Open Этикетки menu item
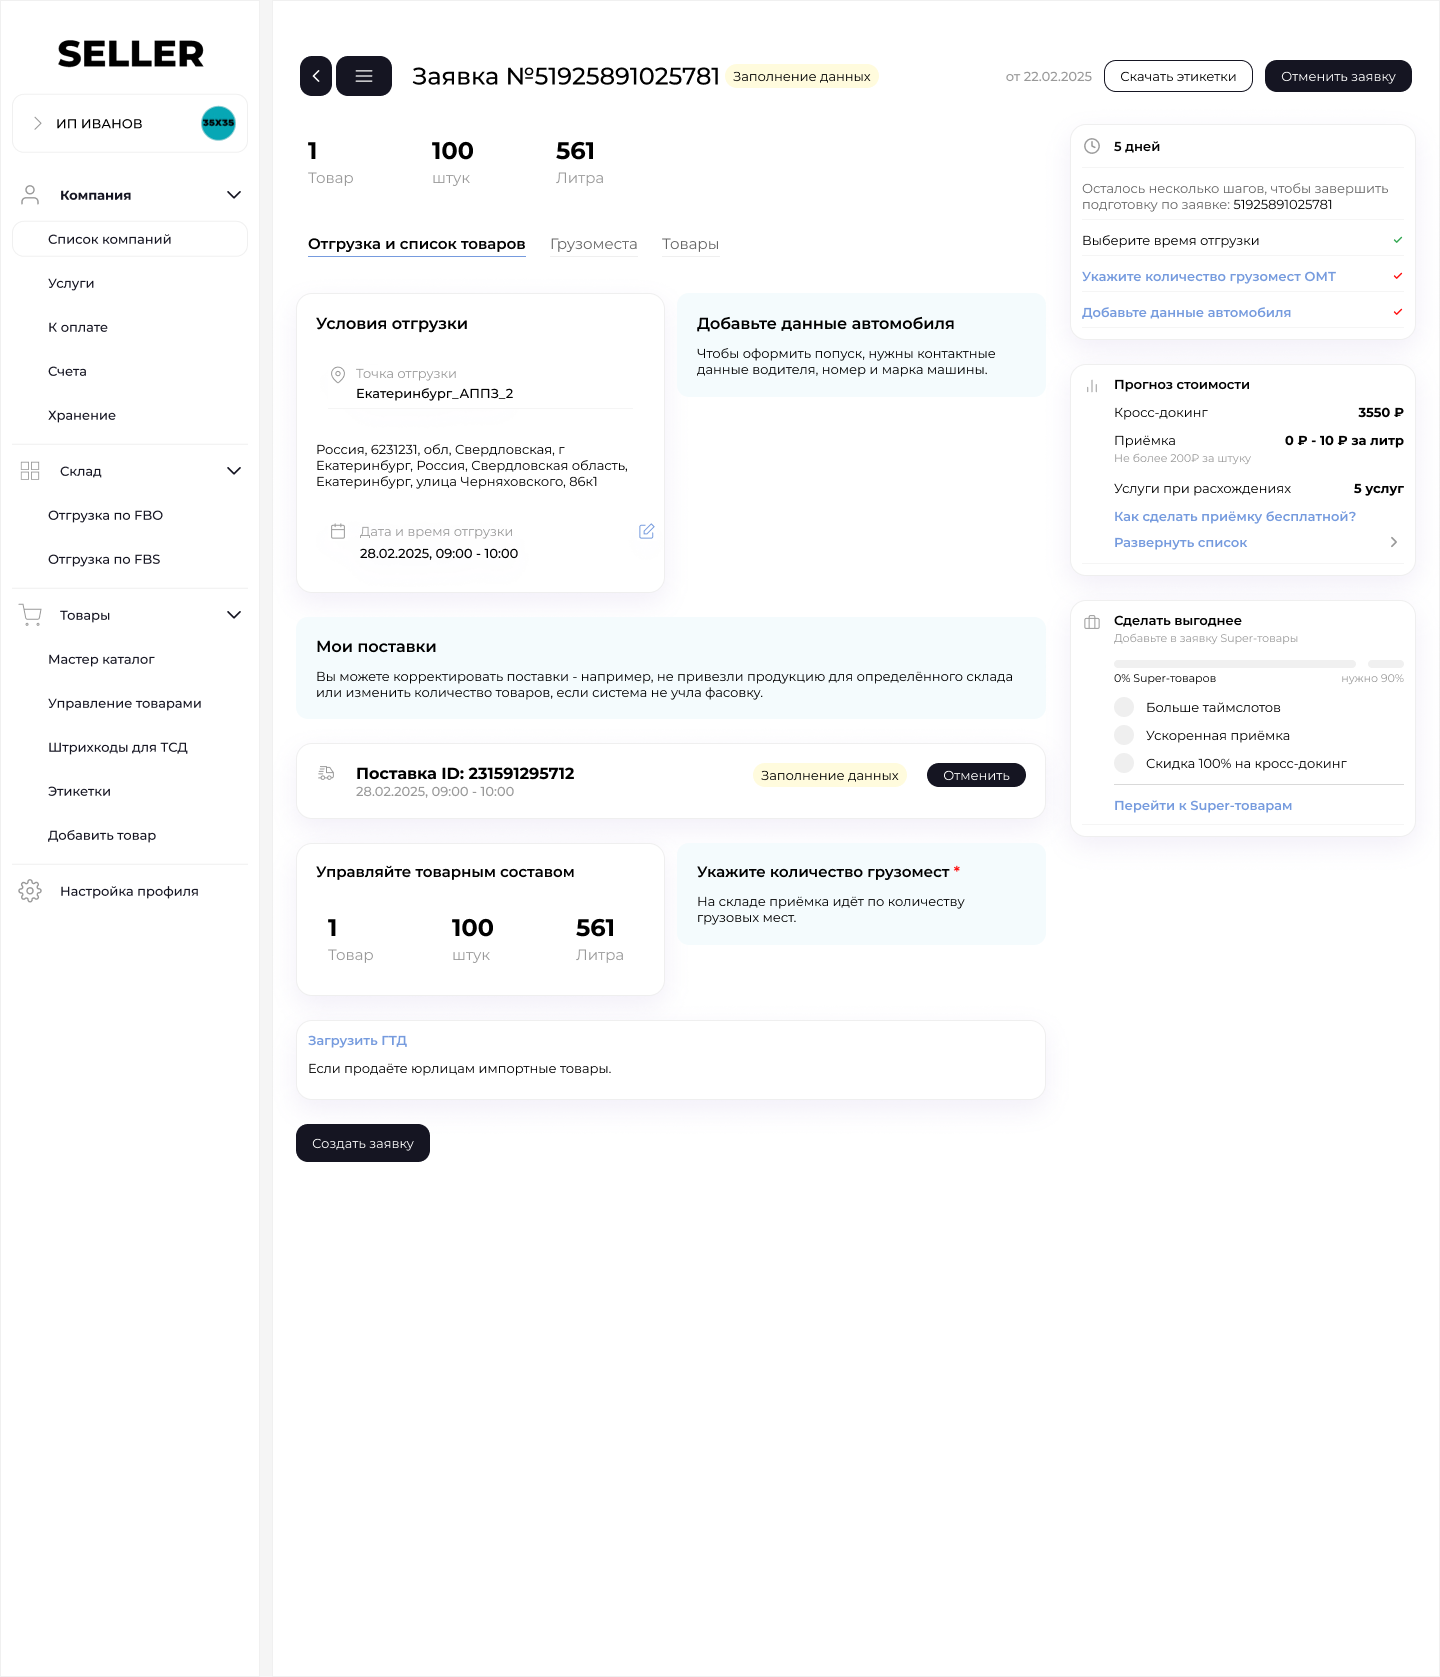Viewport: 1440px width, 1677px height. (79, 791)
